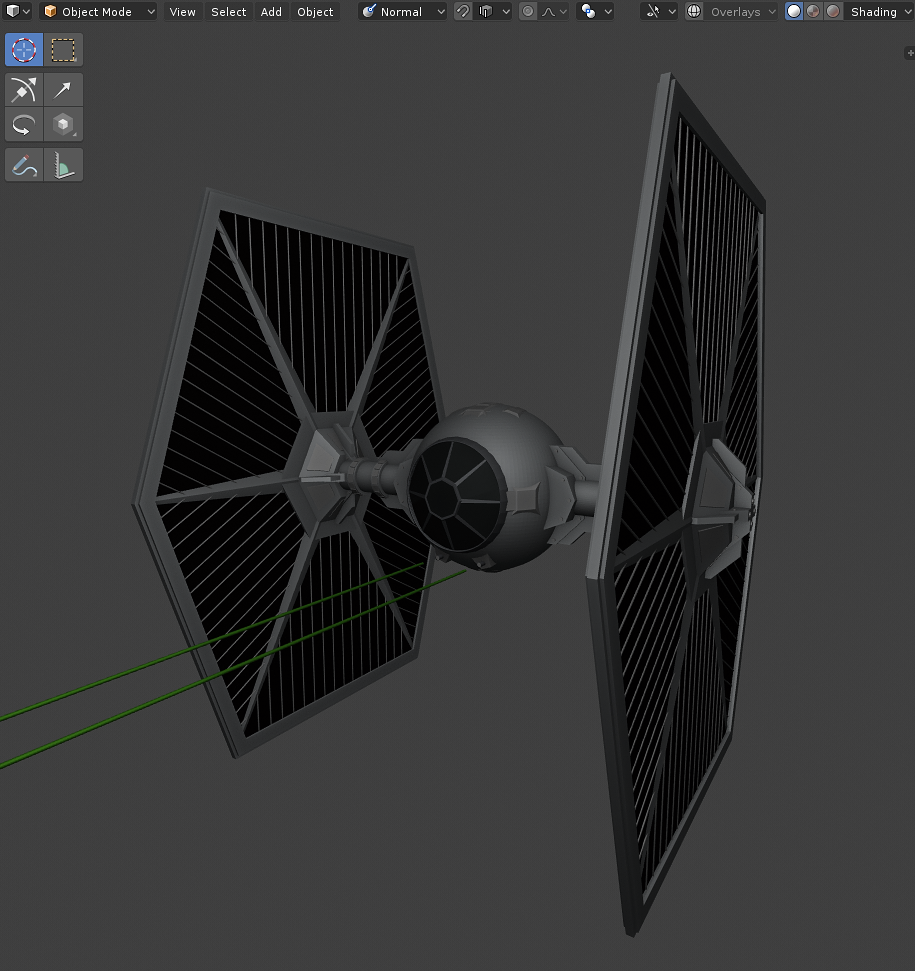The width and height of the screenshot is (915, 971).
Task: Choose the Transform tool in toolbar
Action: pos(24,90)
